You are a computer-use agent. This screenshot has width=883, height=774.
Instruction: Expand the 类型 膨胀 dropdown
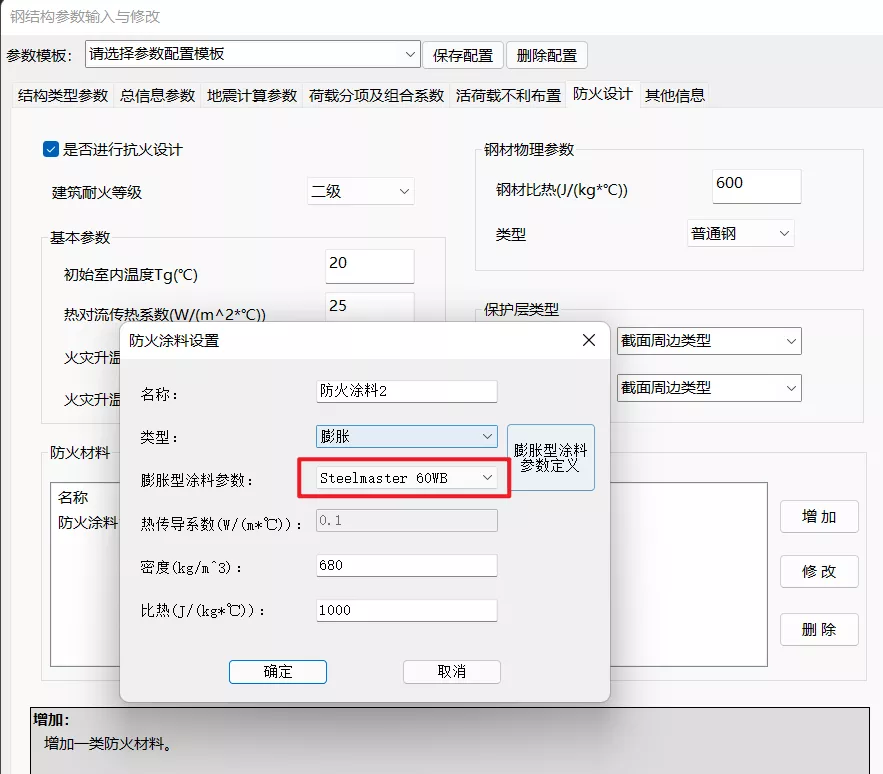pyautogui.click(x=406, y=436)
